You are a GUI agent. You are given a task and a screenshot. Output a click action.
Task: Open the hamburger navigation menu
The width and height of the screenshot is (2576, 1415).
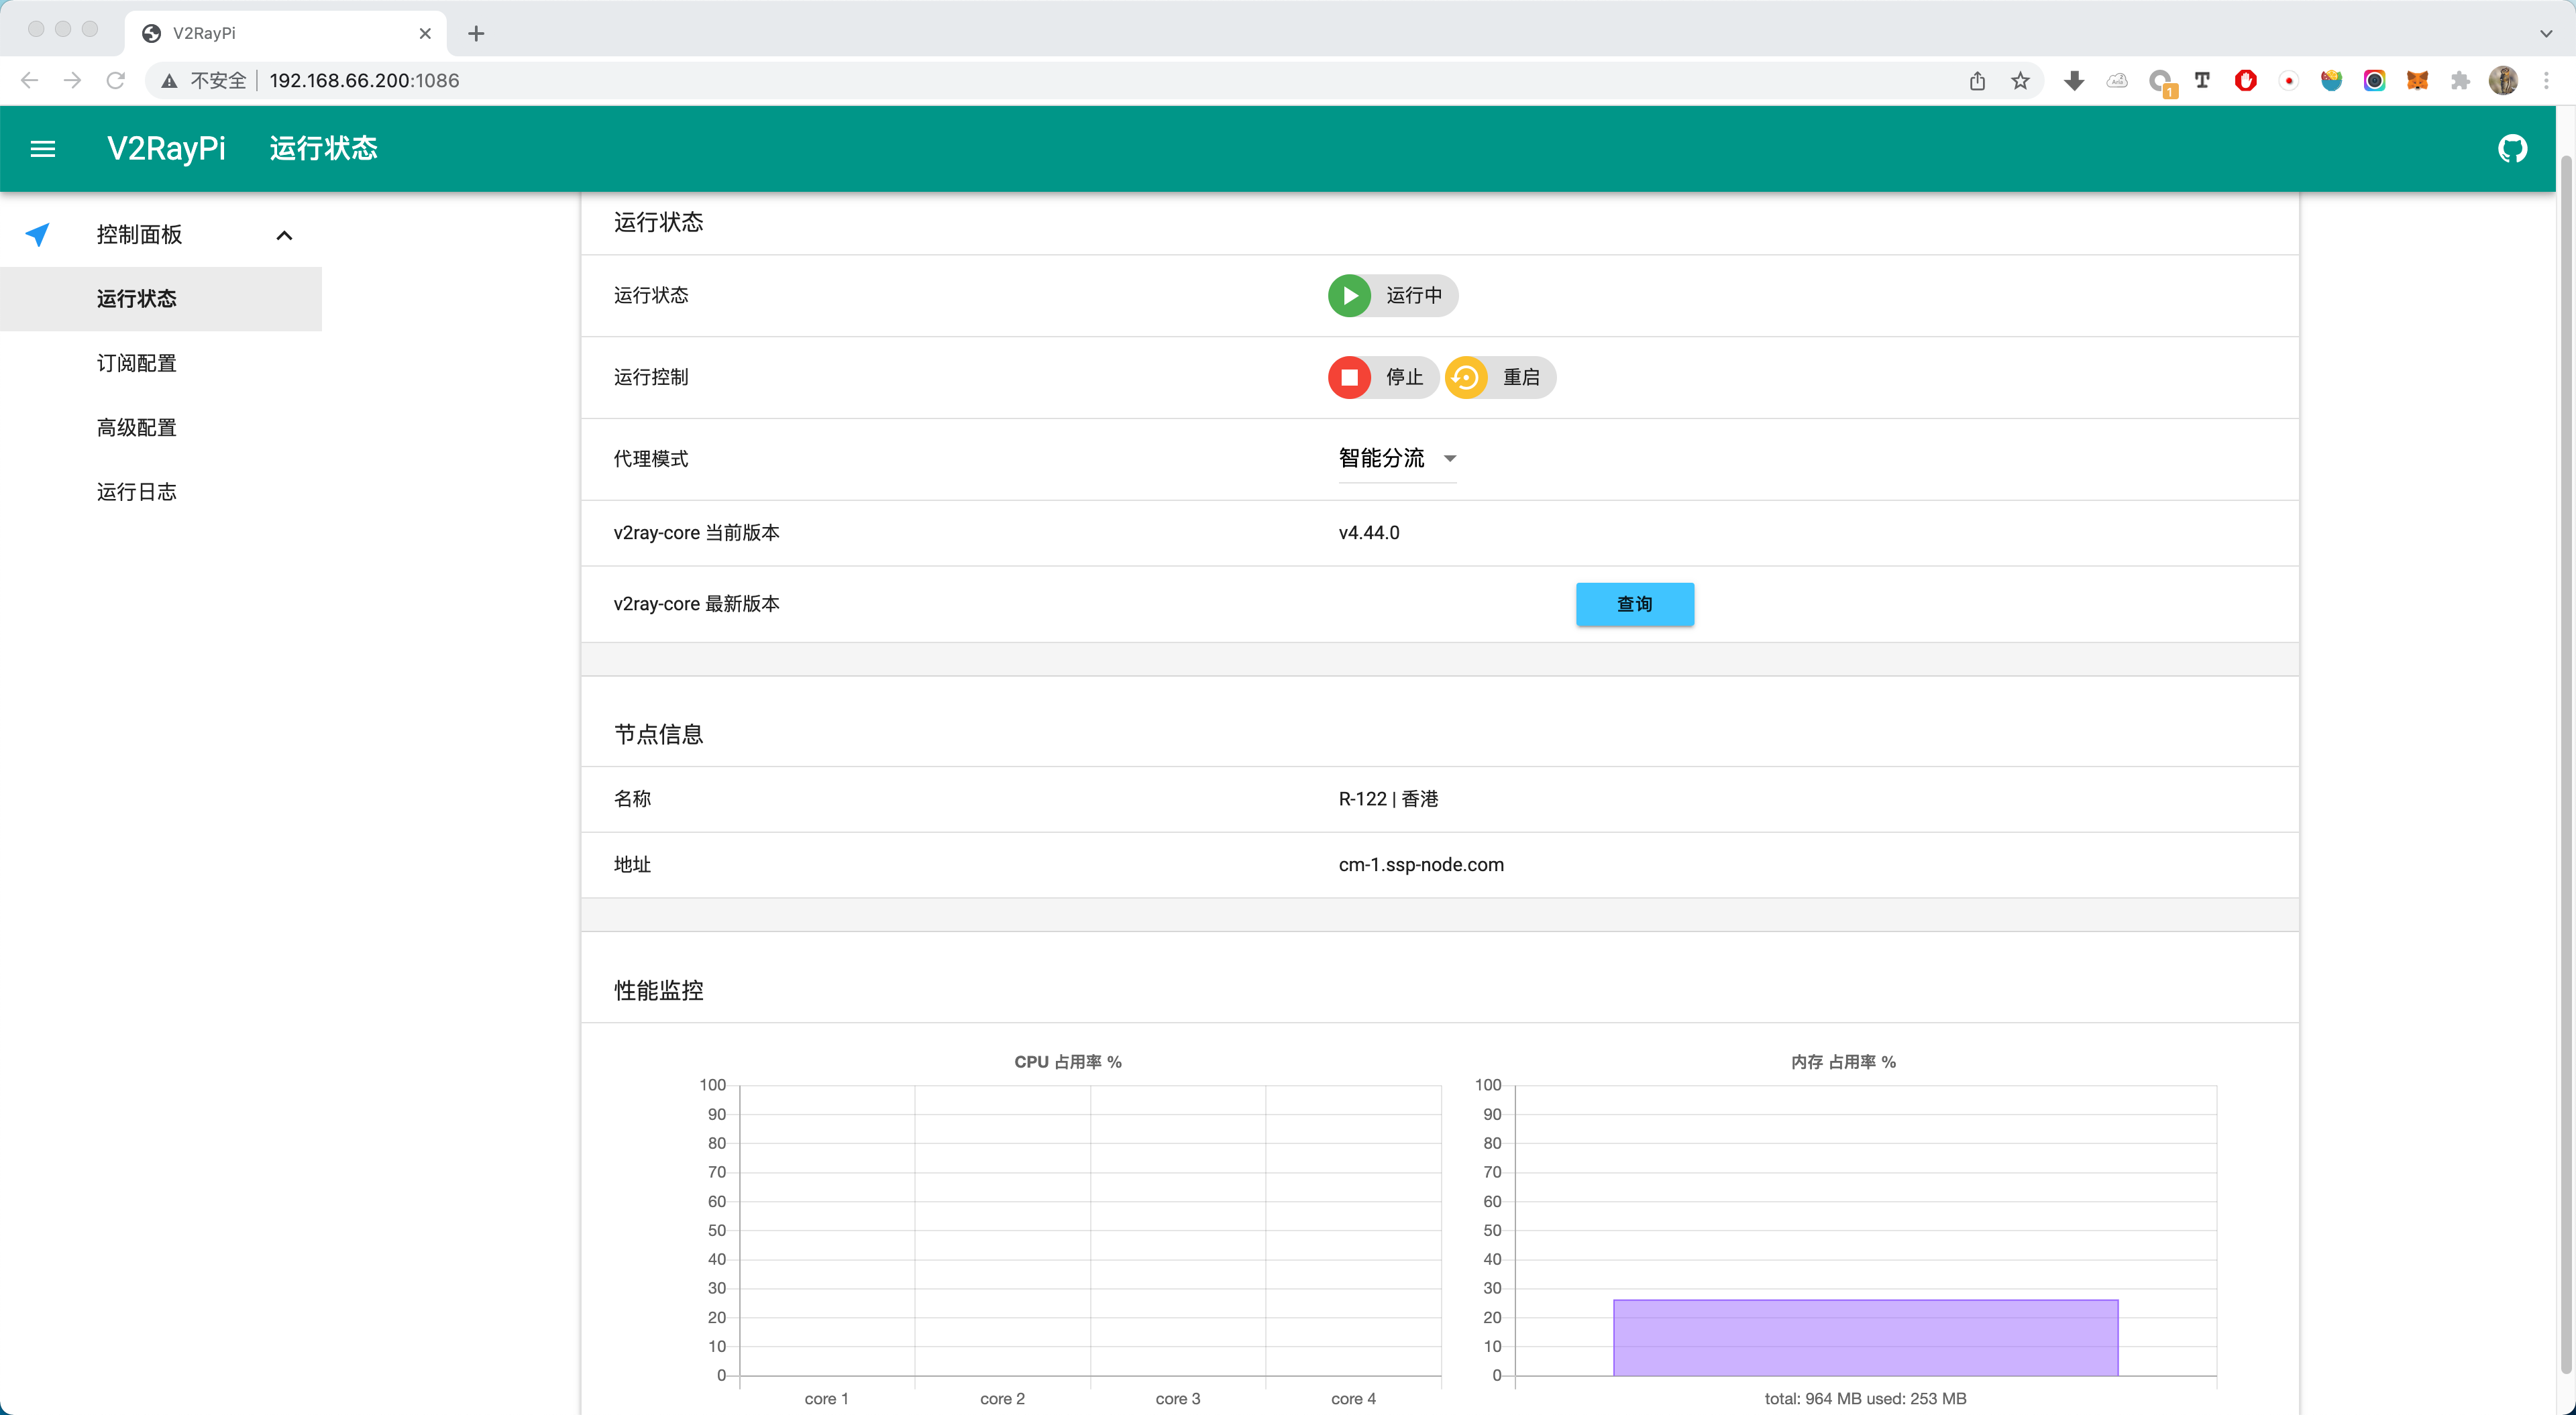point(43,149)
